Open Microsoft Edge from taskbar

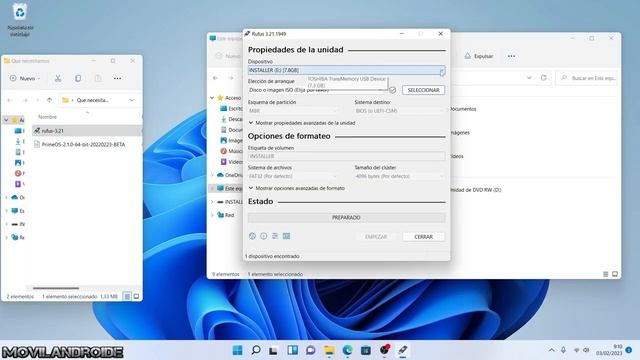(x=347, y=350)
